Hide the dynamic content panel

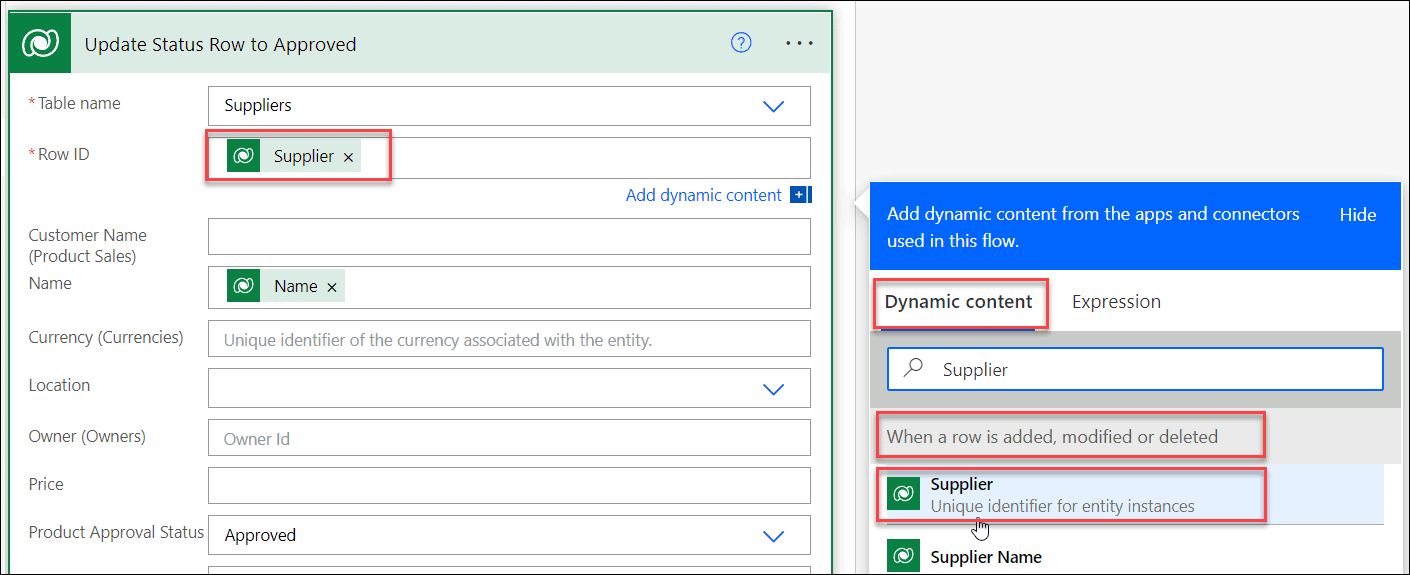1357,215
